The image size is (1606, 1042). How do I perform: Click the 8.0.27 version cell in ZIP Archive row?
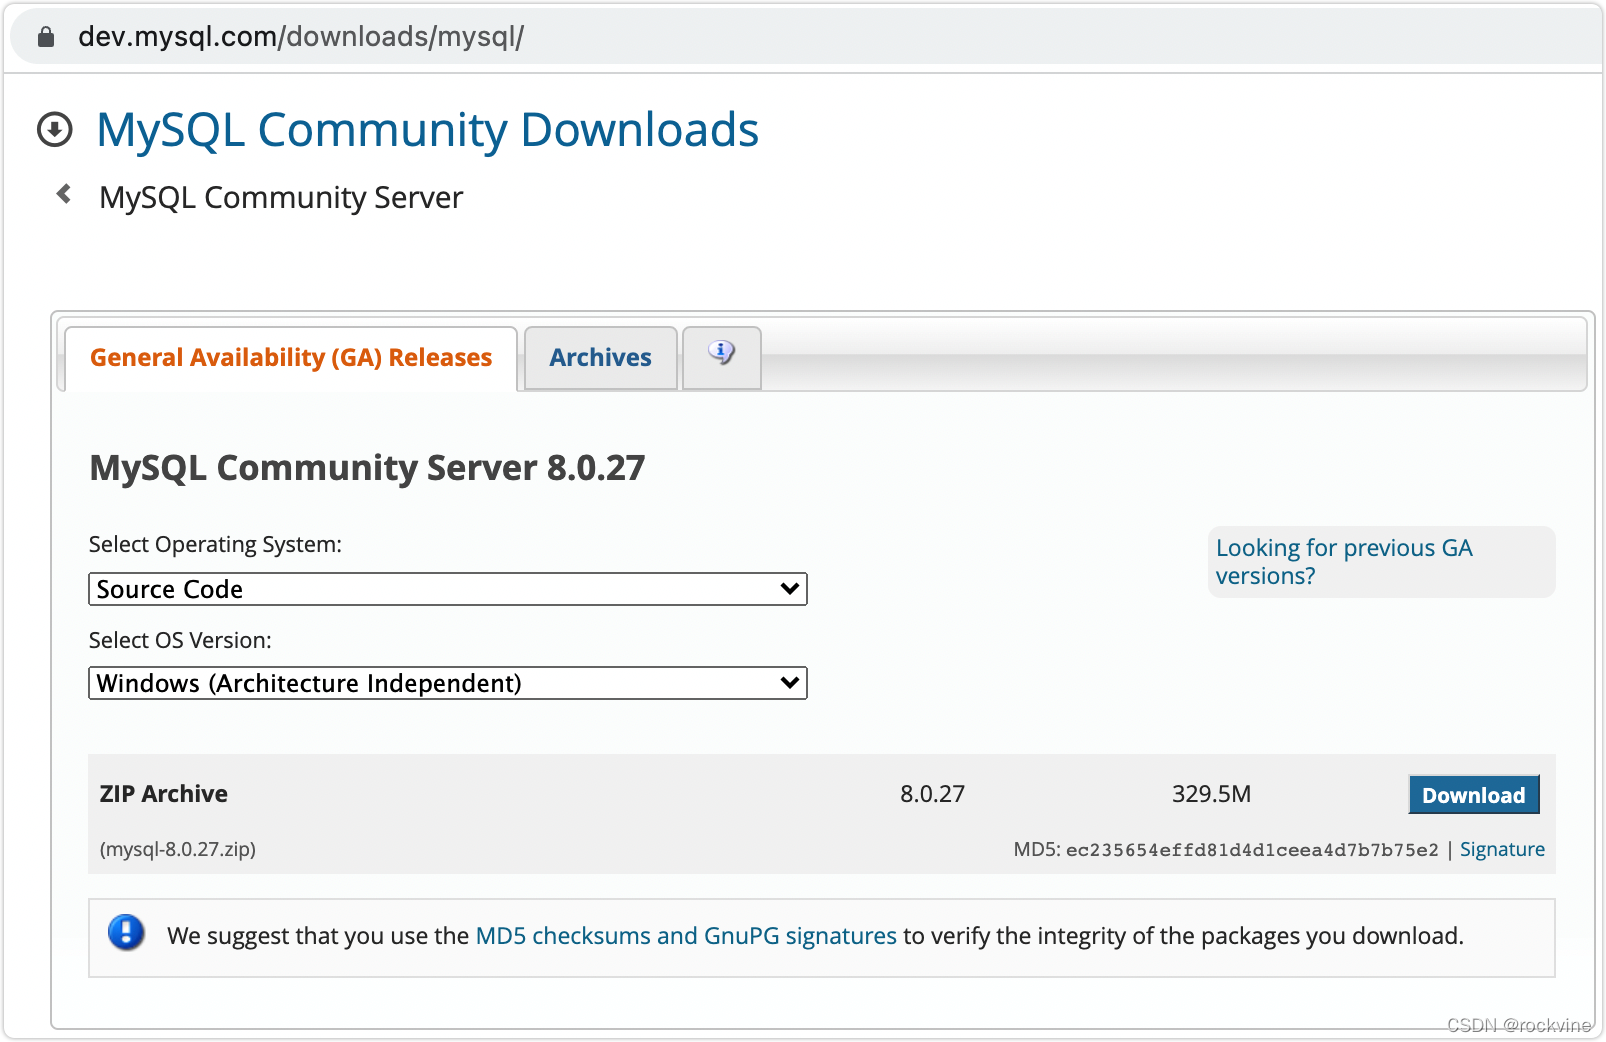coord(932,794)
